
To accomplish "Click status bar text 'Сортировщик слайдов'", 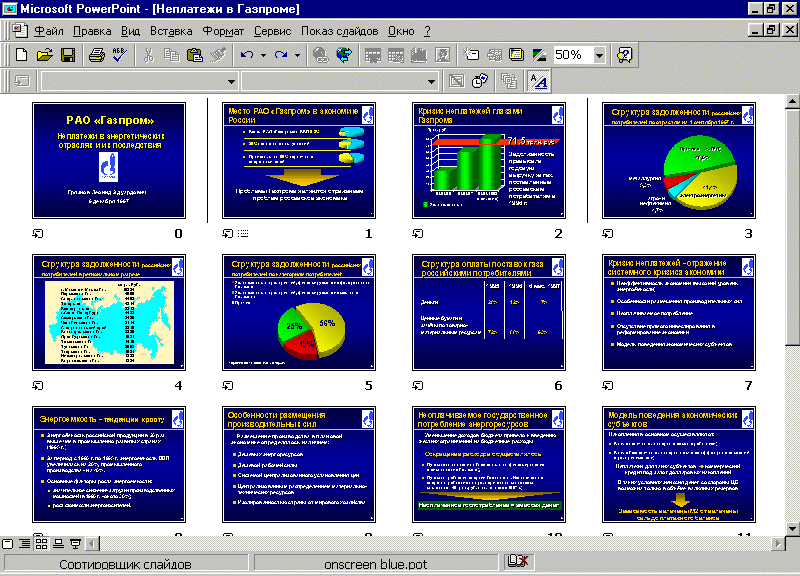I will coord(126,564).
